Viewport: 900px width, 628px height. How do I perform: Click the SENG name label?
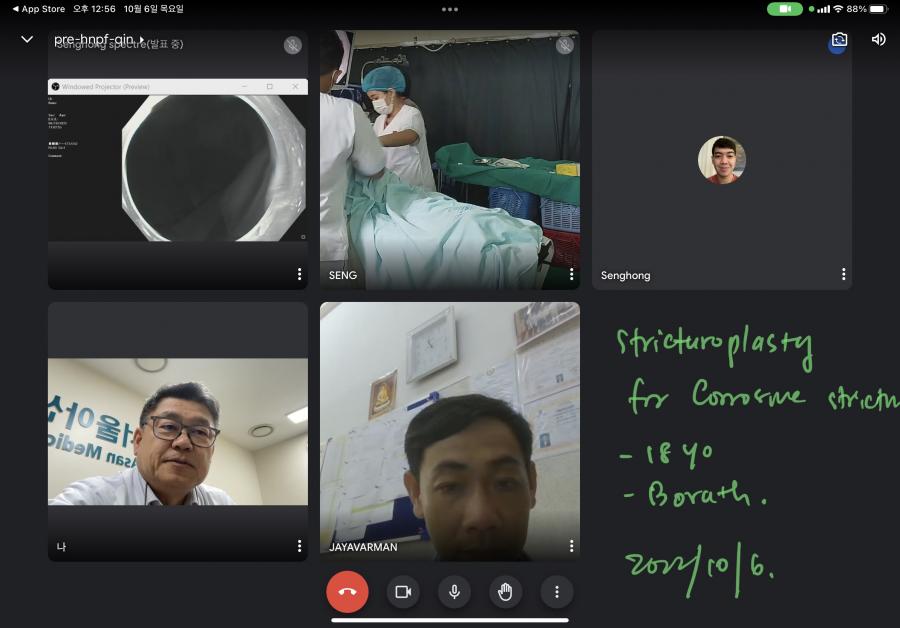click(x=343, y=276)
